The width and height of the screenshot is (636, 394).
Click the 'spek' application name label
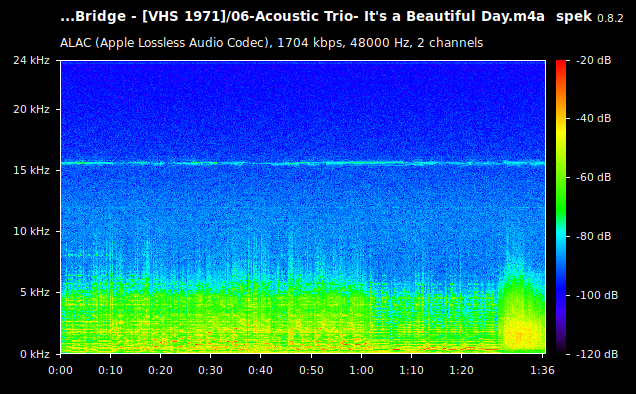coord(574,17)
